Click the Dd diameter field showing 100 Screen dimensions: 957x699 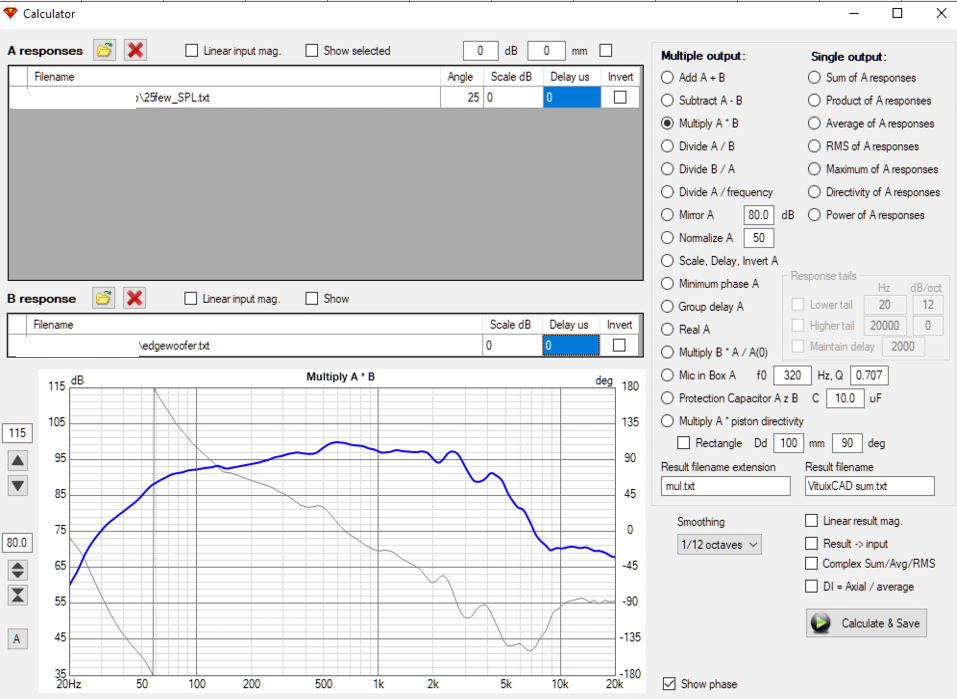point(789,443)
